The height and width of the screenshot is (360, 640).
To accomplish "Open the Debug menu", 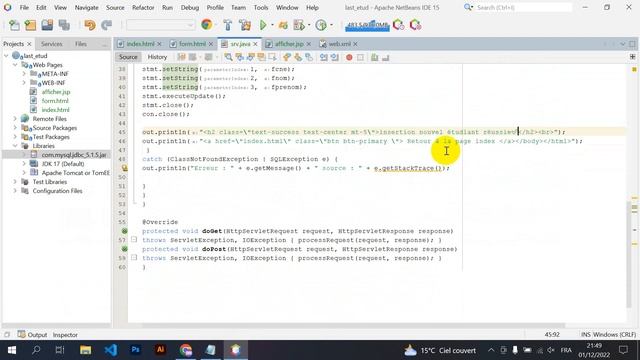I will point(189,7).
